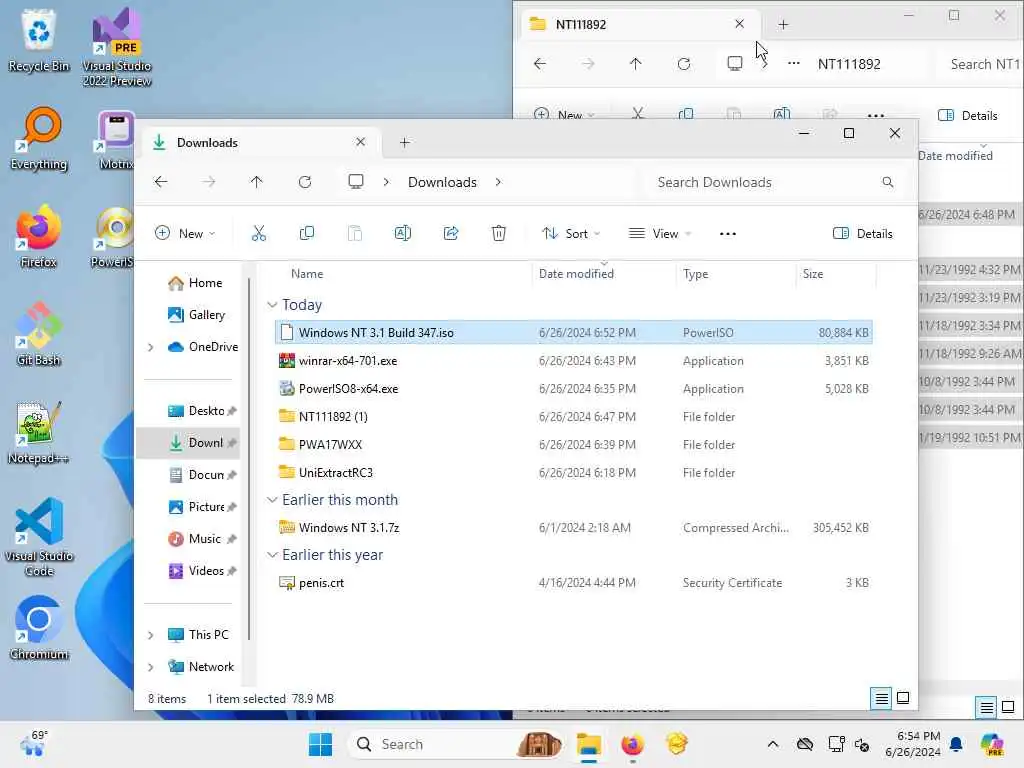This screenshot has height=768, width=1024.
Task: Click the PC icon in Downloads address bar
Action: point(356,182)
